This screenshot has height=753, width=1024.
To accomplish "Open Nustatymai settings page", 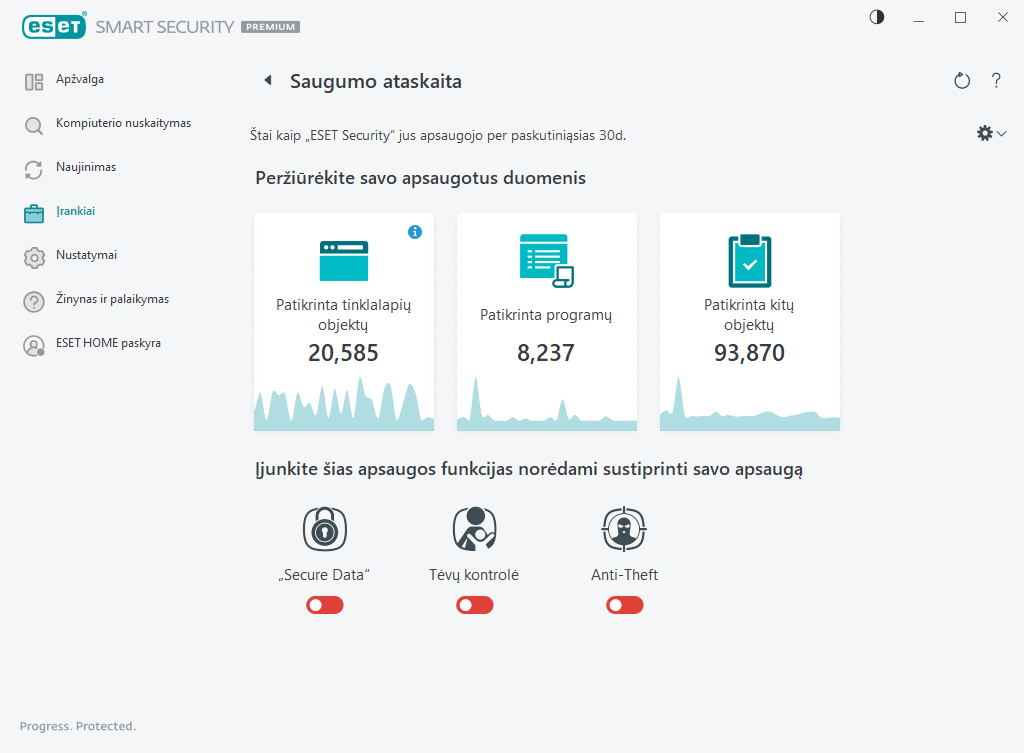I will pos(86,256).
